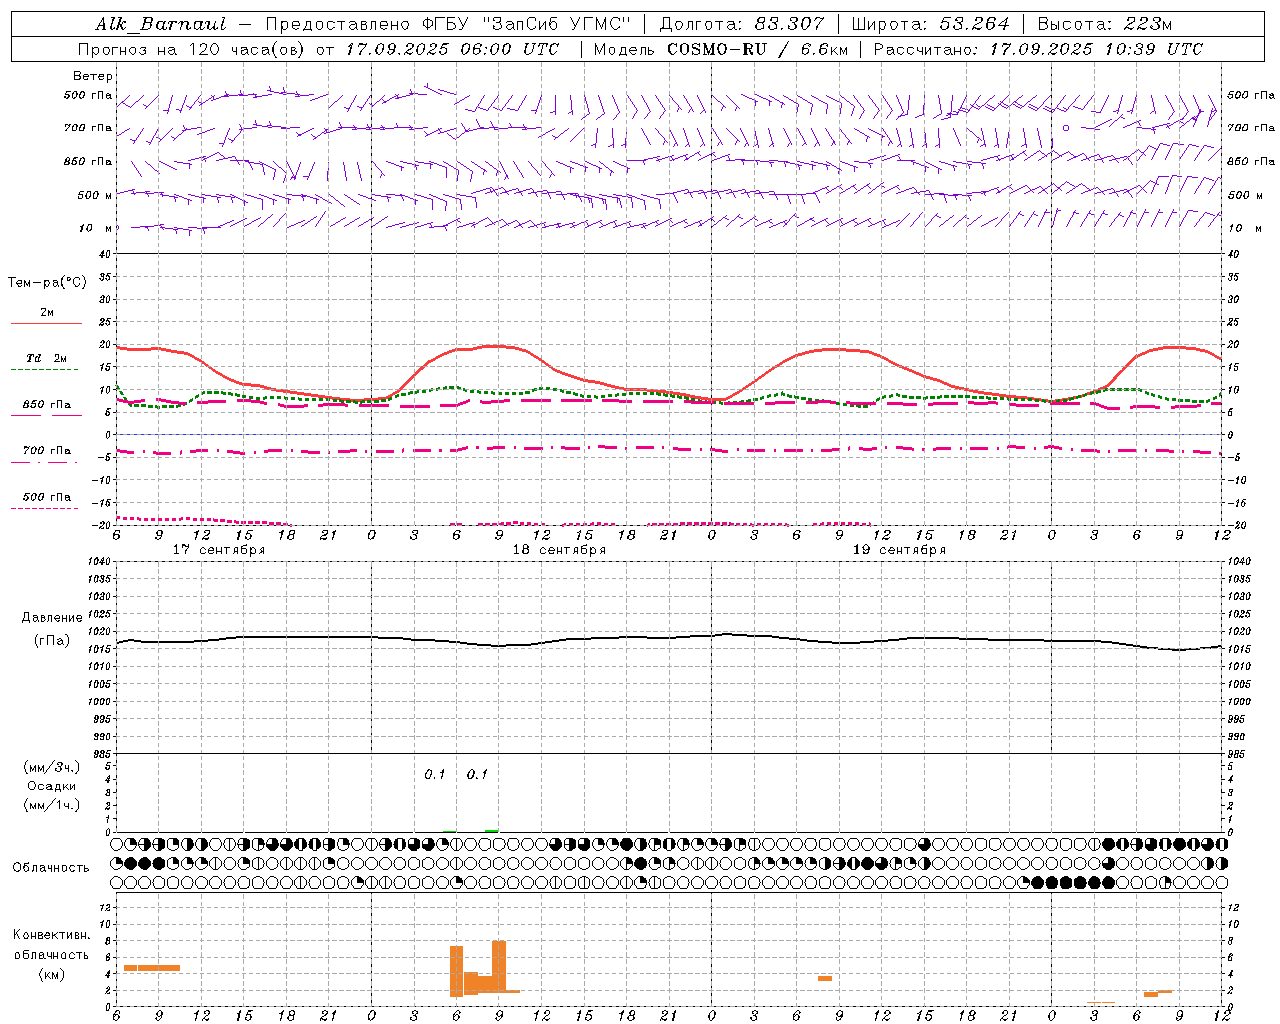Click the Тем-ра(°C) temperature label
The height and width of the screenshot is (1024, 1280).
pyautogui.click(x=47, y=283)
